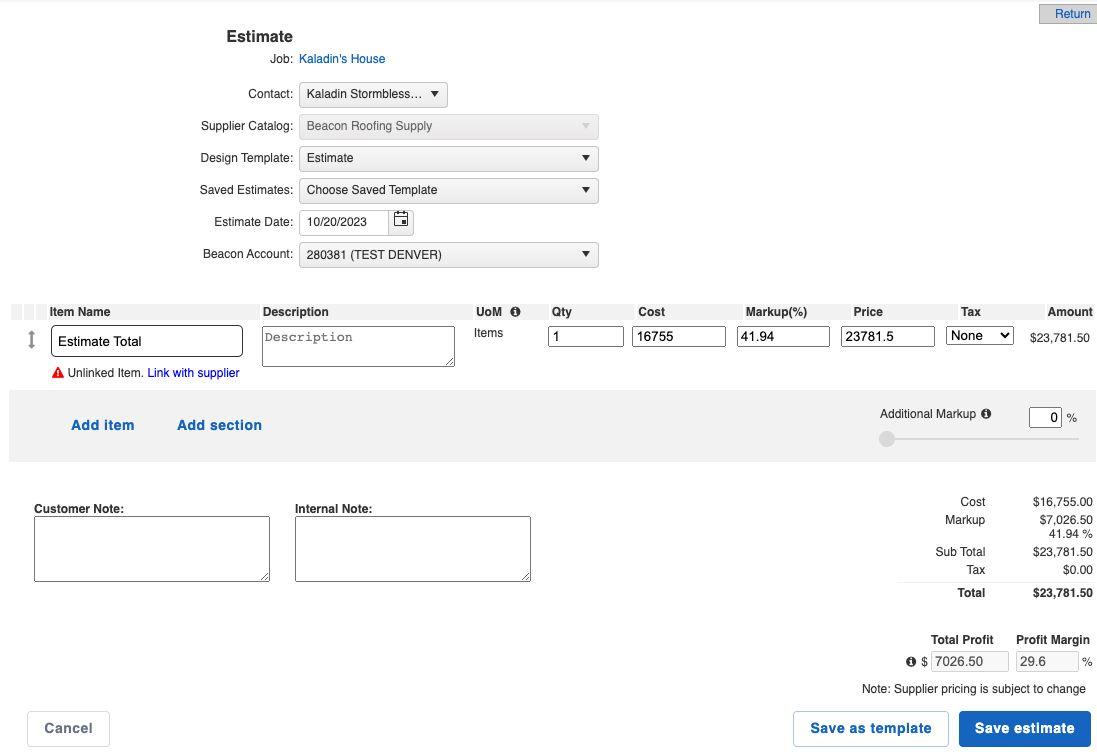
Task: Select the Beacon Account dropdown
Action: (x=448, y=255)
